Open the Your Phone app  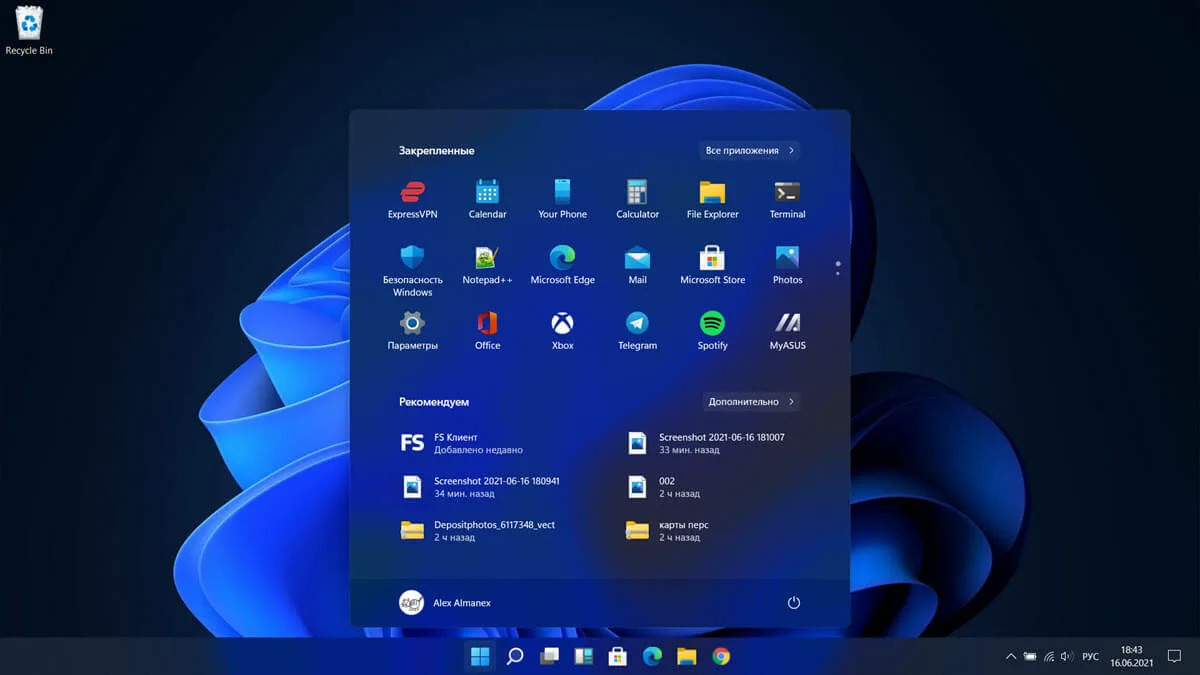[562, 200]
